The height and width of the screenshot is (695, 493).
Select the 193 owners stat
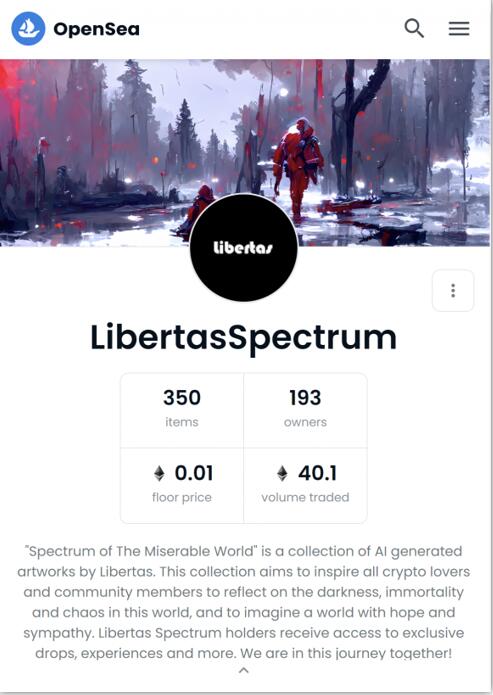tap(305, 410)
